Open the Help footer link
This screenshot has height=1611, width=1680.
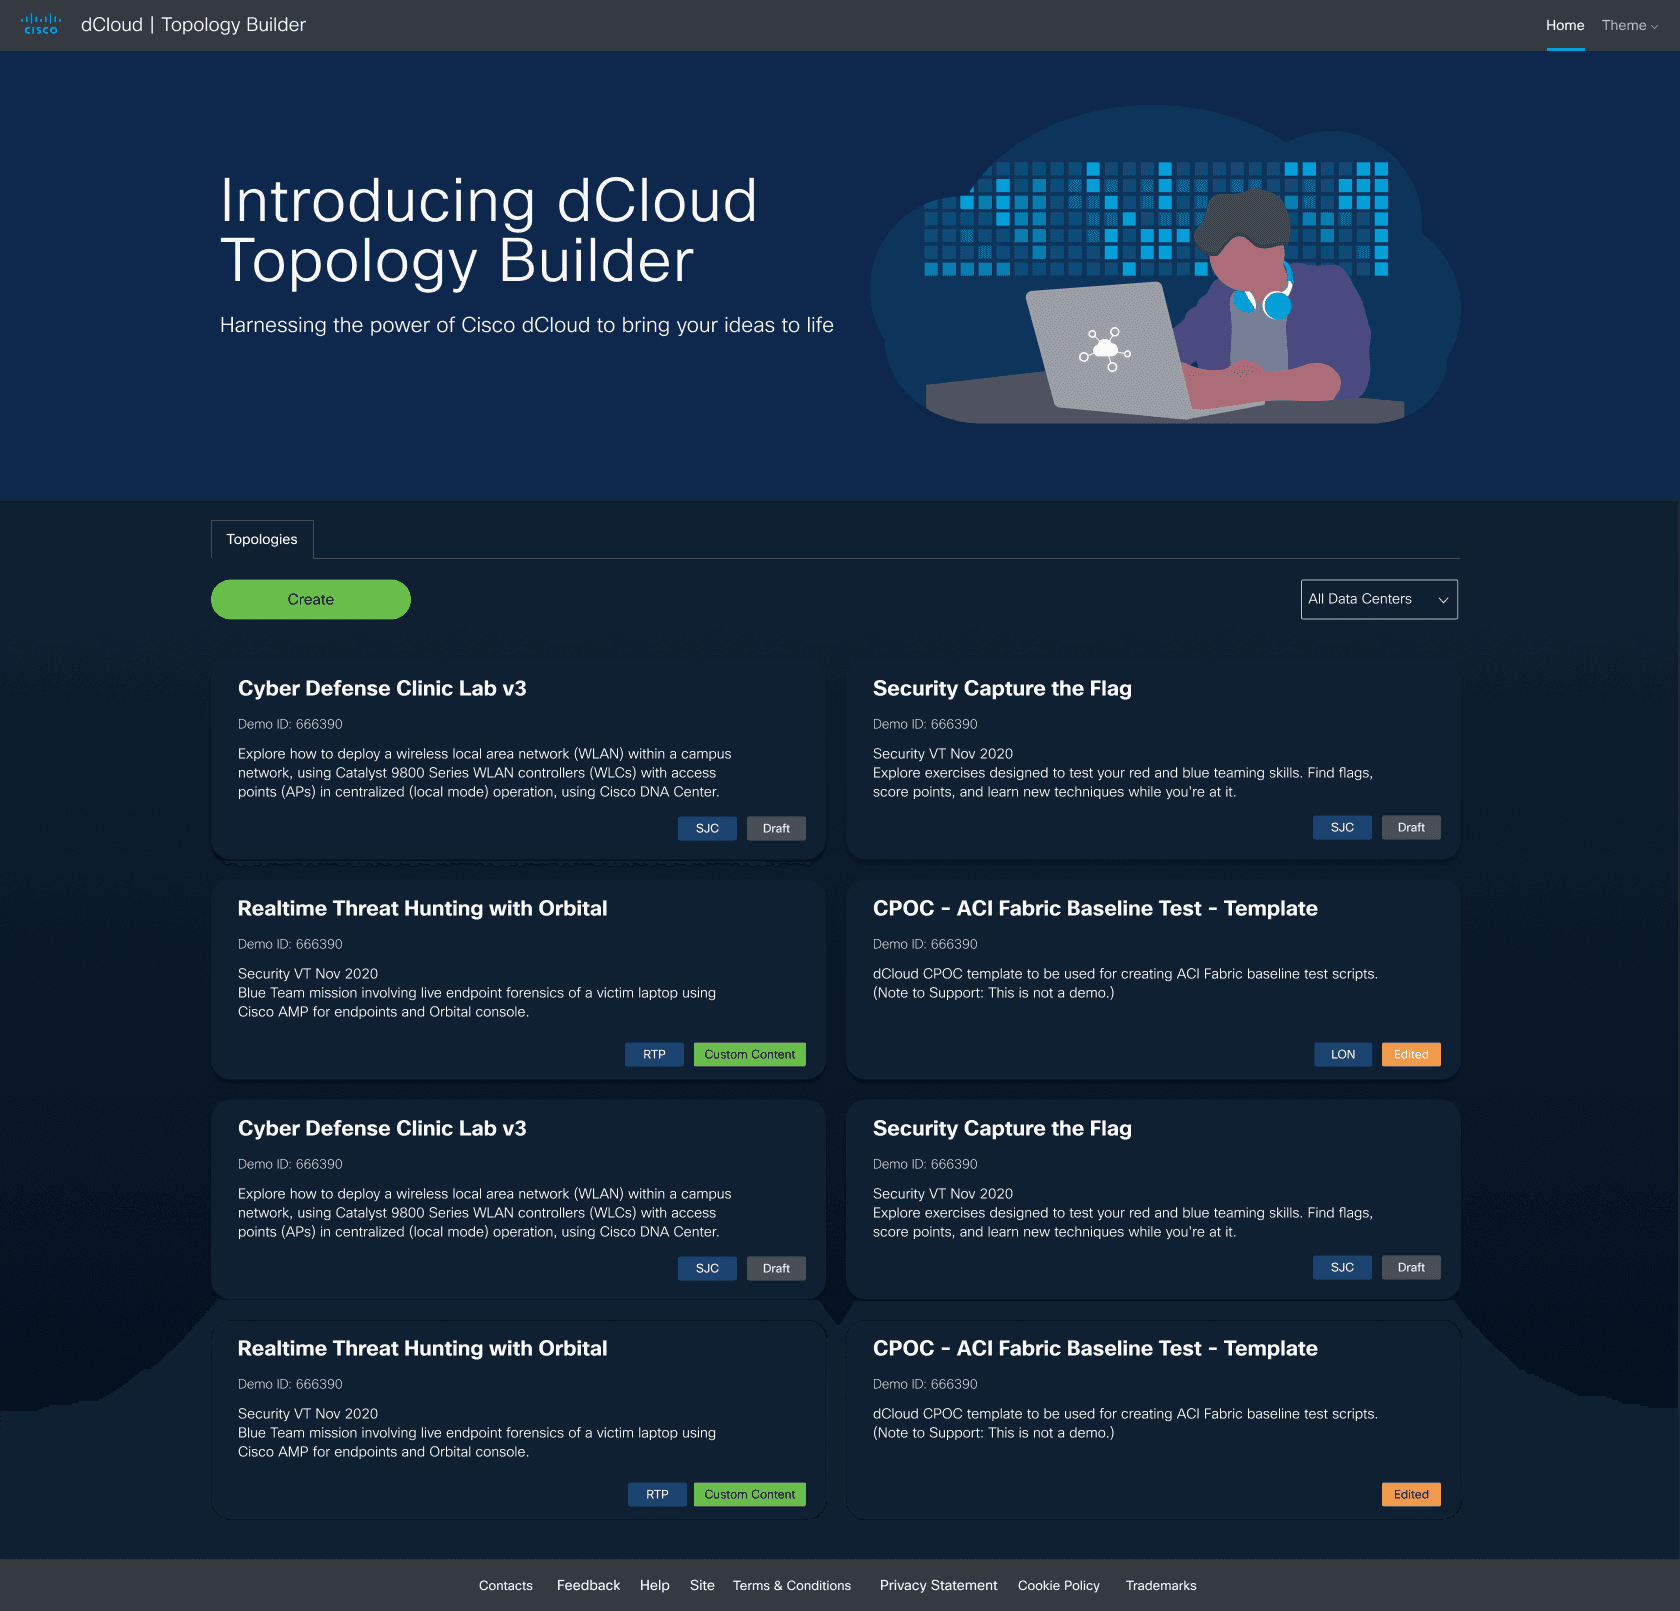[x=655, y=1585]
